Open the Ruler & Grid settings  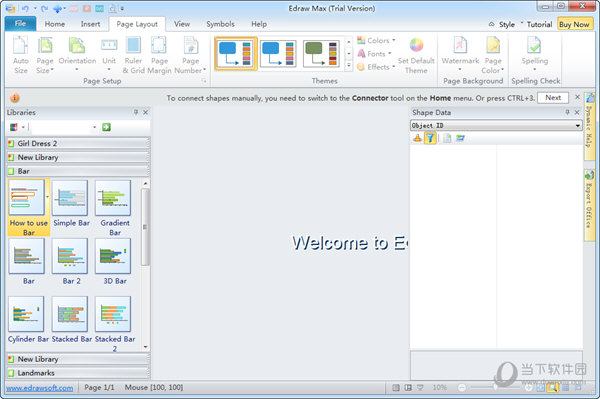point(133,55)
